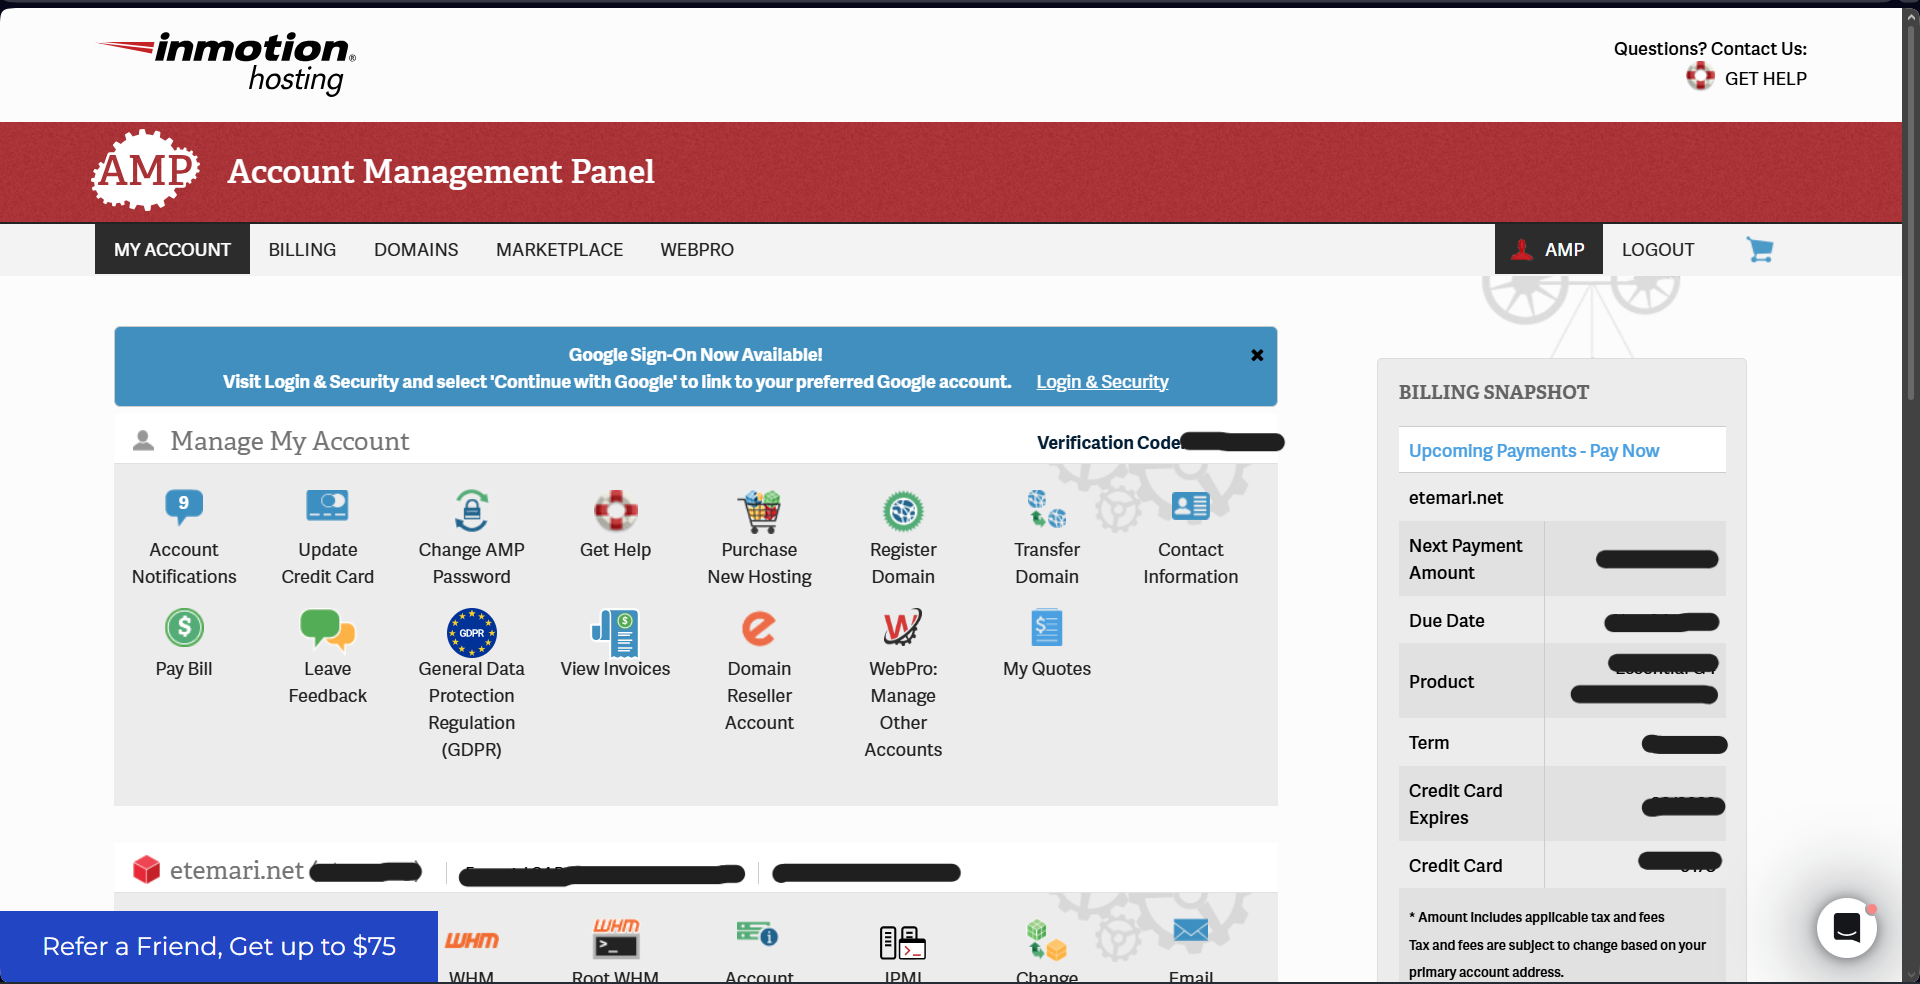Click WebPro Manage Other Accounts icon
Image resolution: width=1920 pixels, height=984 pixels.
pyautogui.click(x=903, y=628)
